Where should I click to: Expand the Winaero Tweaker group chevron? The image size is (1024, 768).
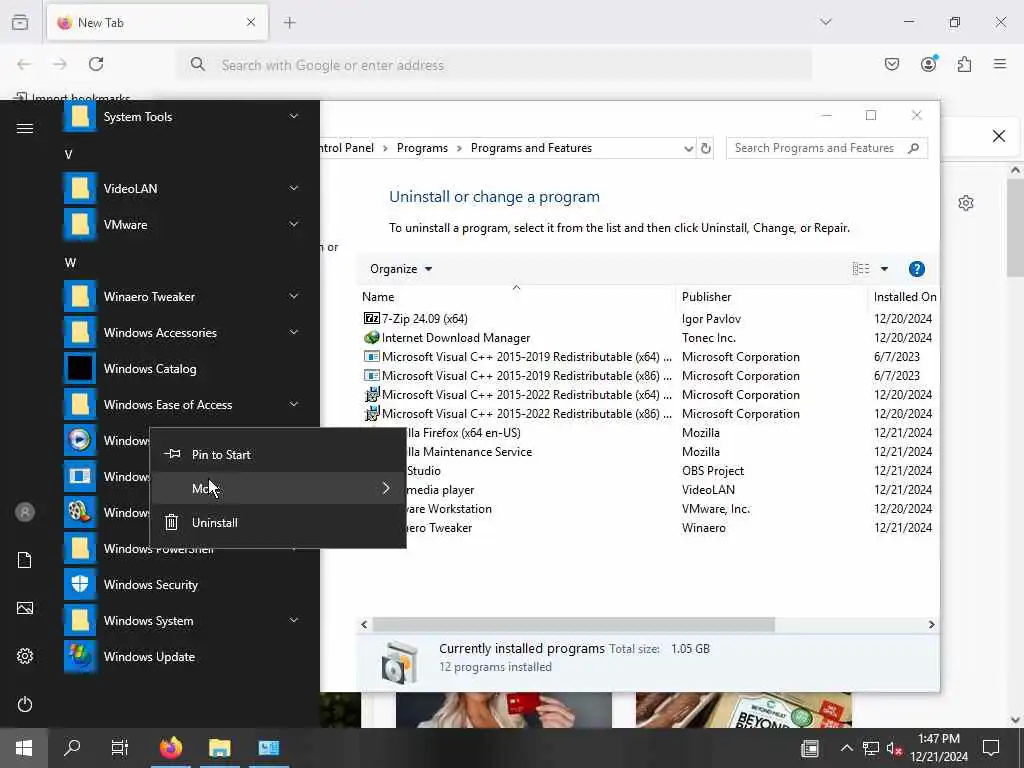pos(294,296)
